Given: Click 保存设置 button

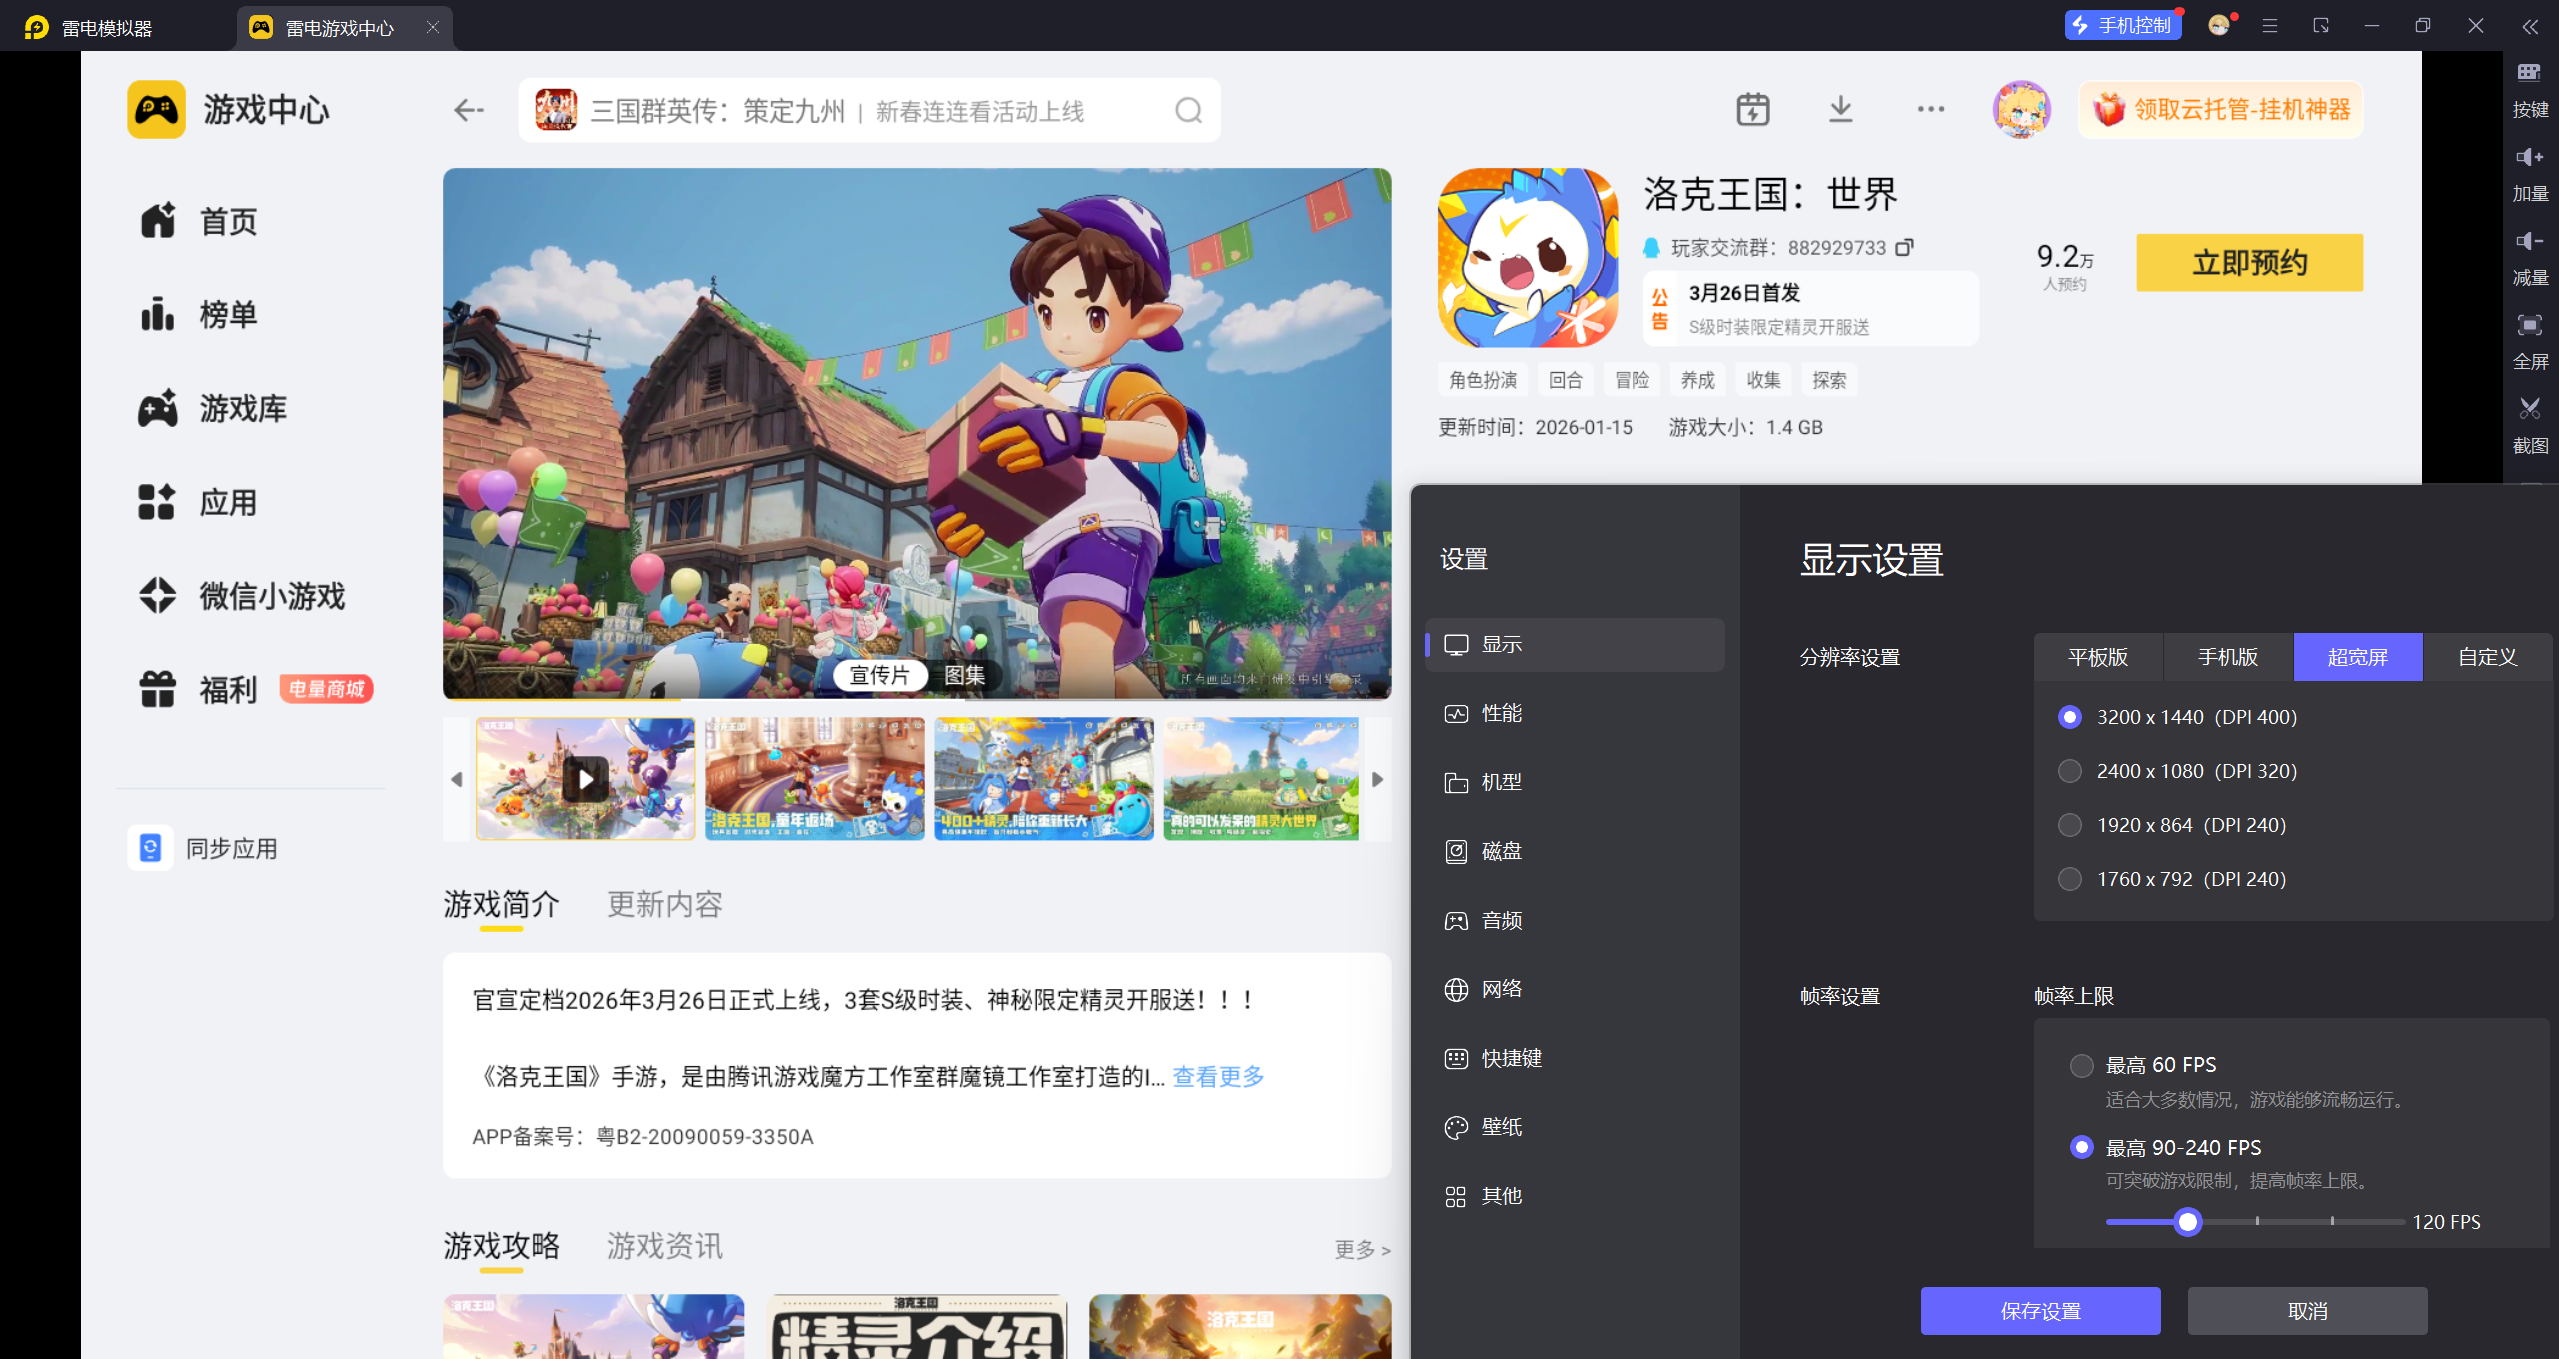Looking at the screenshot, I should point(2039,1310).
